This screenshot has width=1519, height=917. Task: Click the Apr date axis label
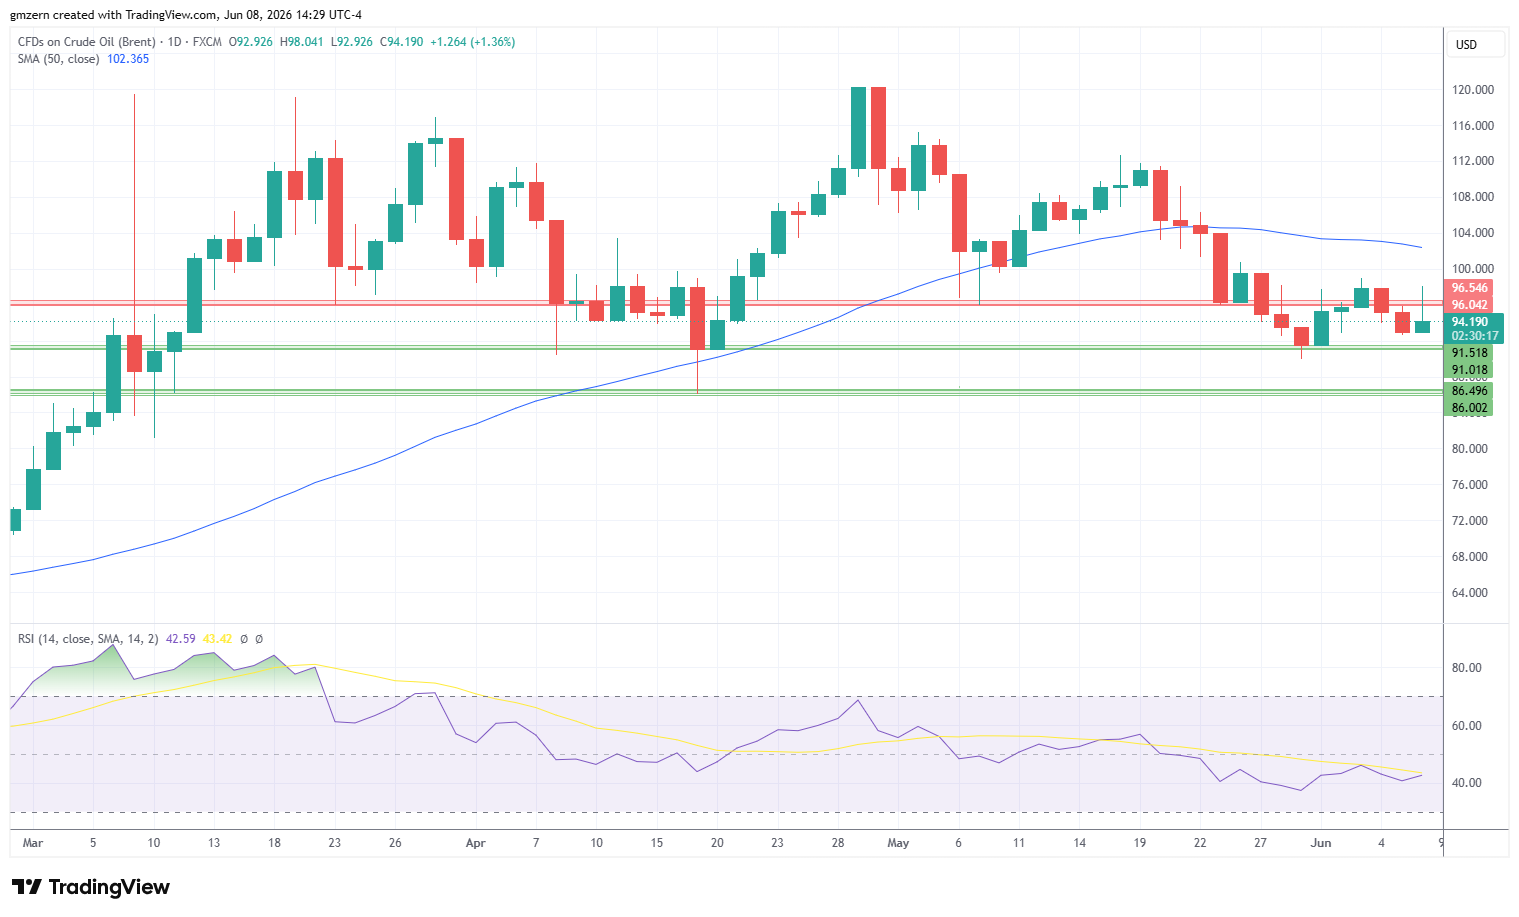476,843
